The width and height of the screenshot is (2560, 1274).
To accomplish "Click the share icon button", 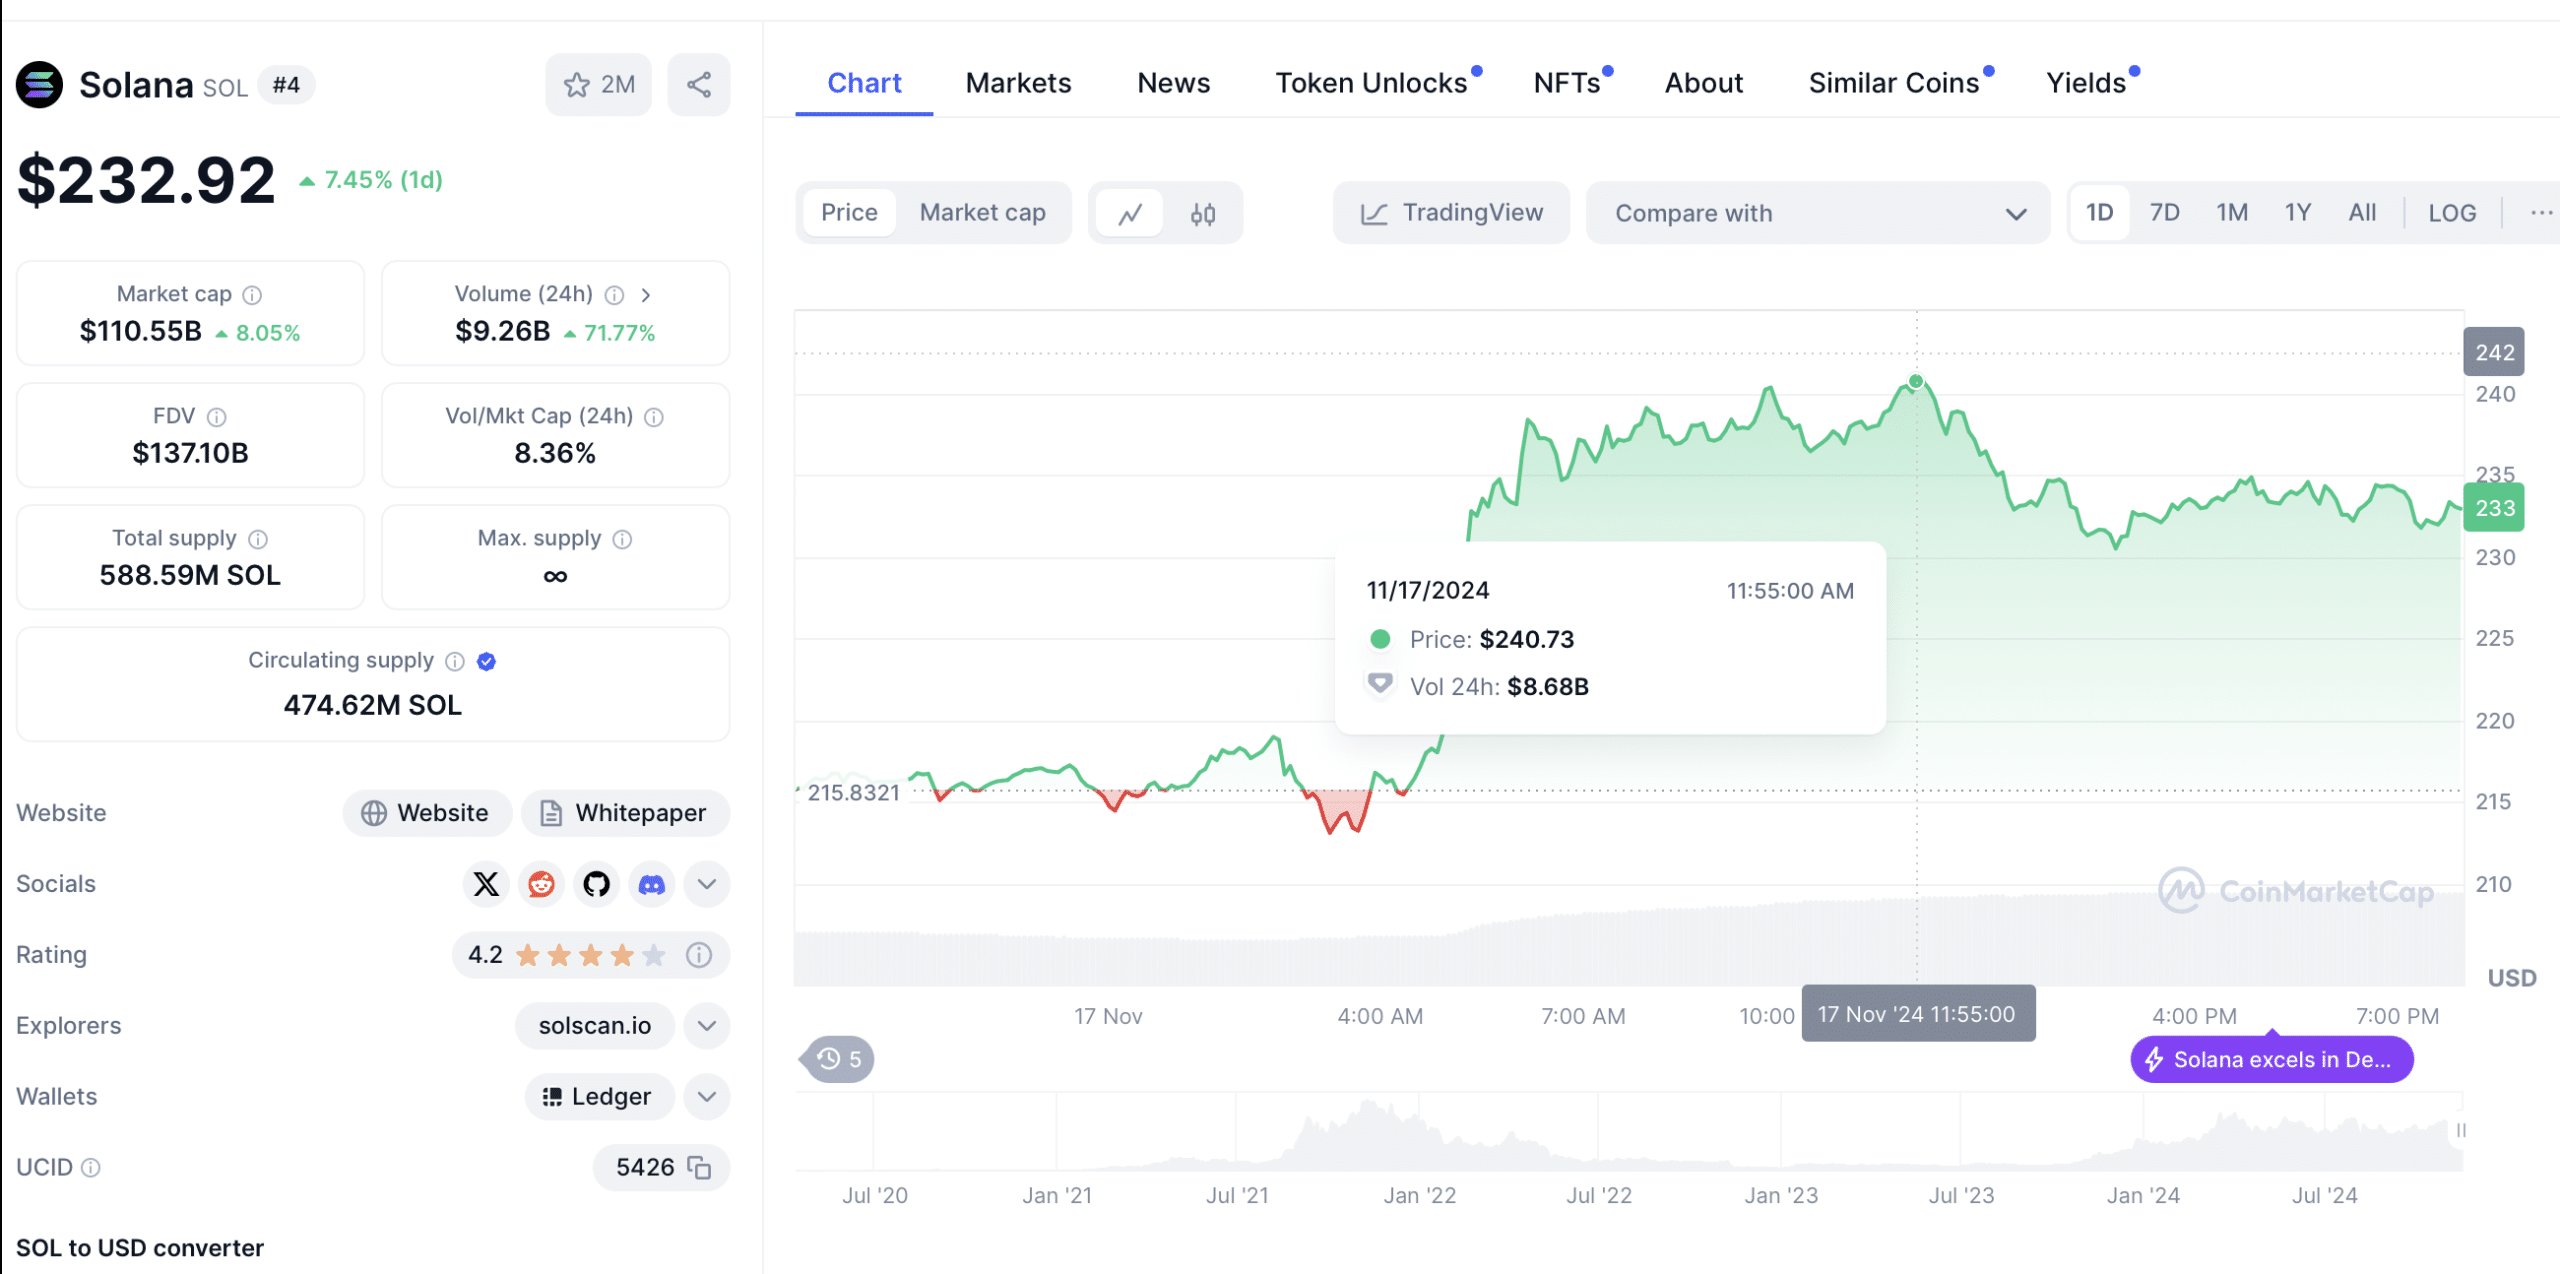I will [699, 85].
